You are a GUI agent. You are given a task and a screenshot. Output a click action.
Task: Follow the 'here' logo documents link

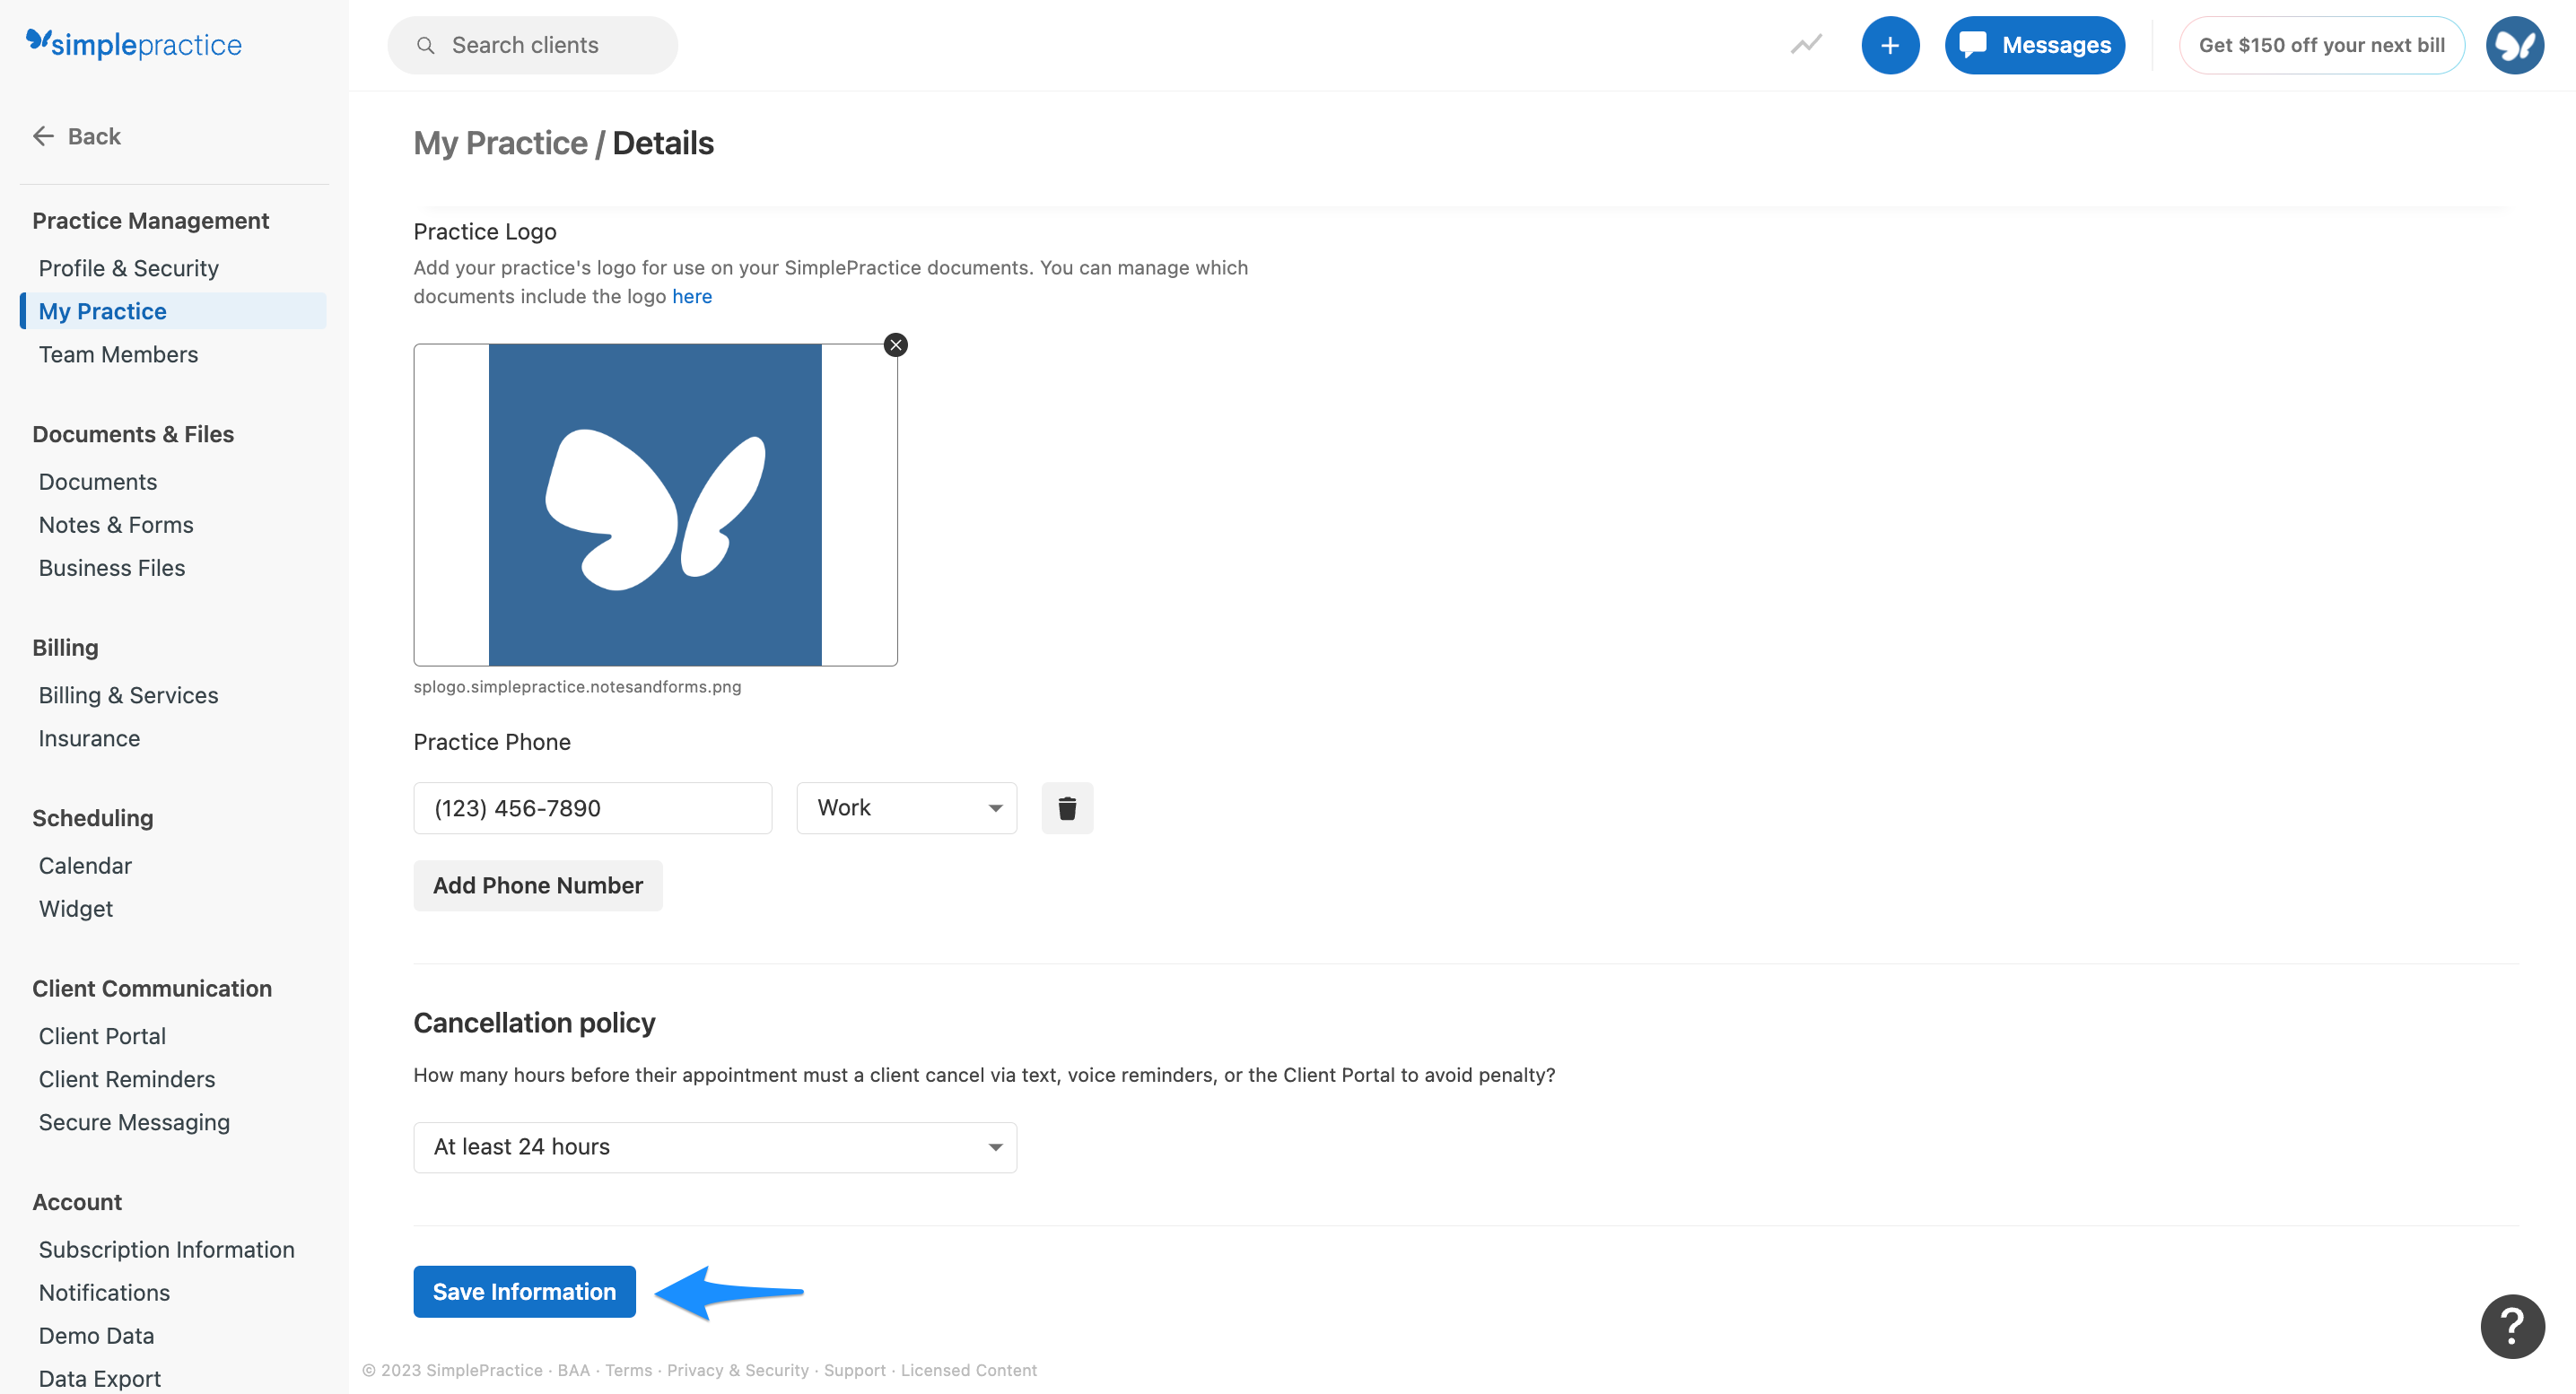click(691, 296)
